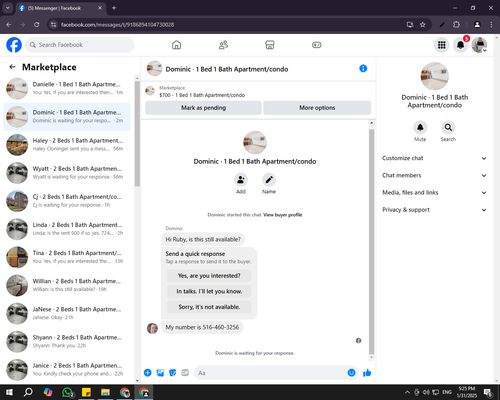Open more actions plus icon in composer
The image size is (500, 400).
148,373
